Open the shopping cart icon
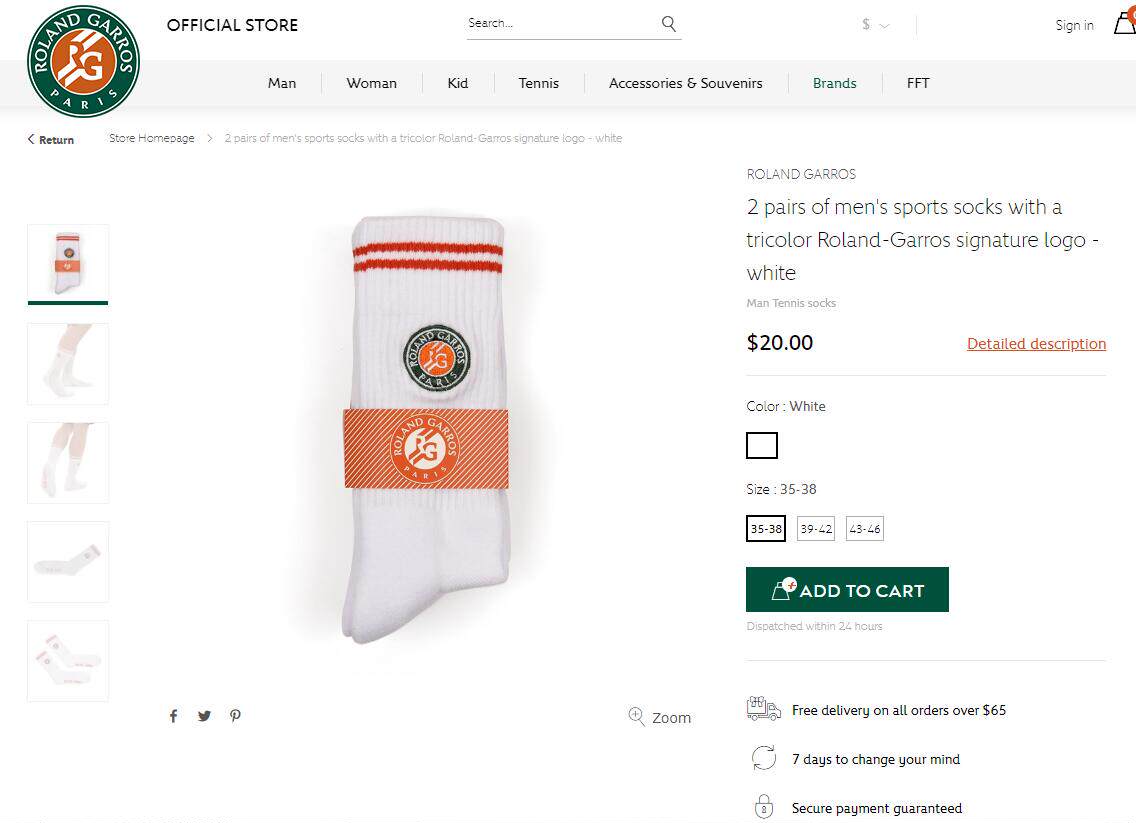 pos(1124,24)
